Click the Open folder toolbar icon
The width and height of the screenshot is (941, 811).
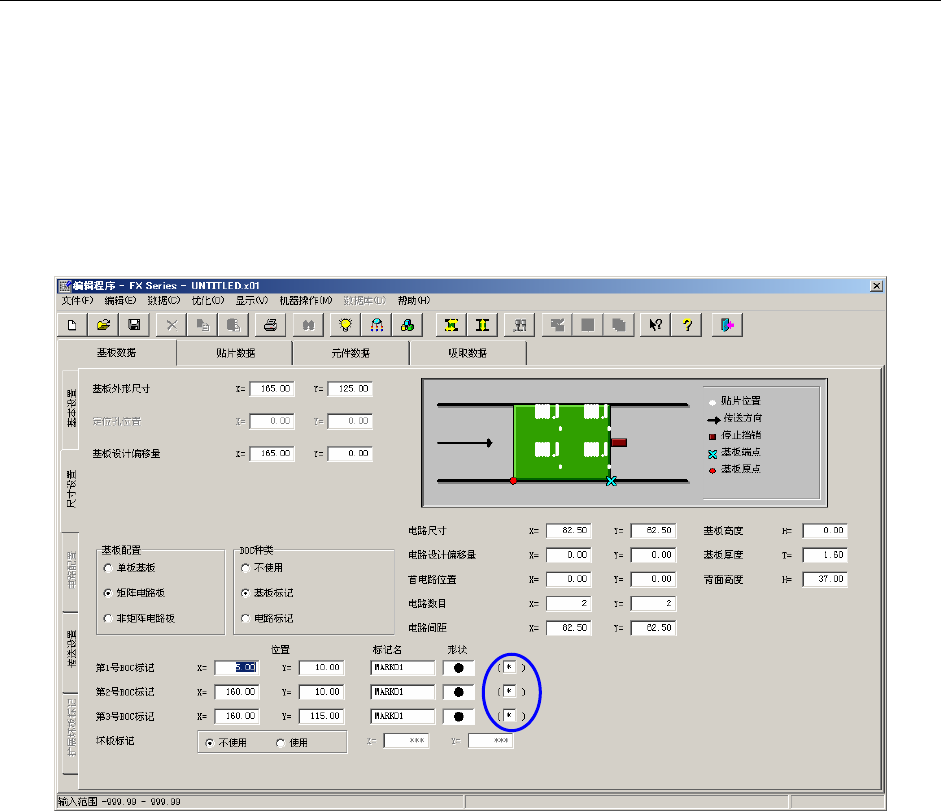pos(103,325)
